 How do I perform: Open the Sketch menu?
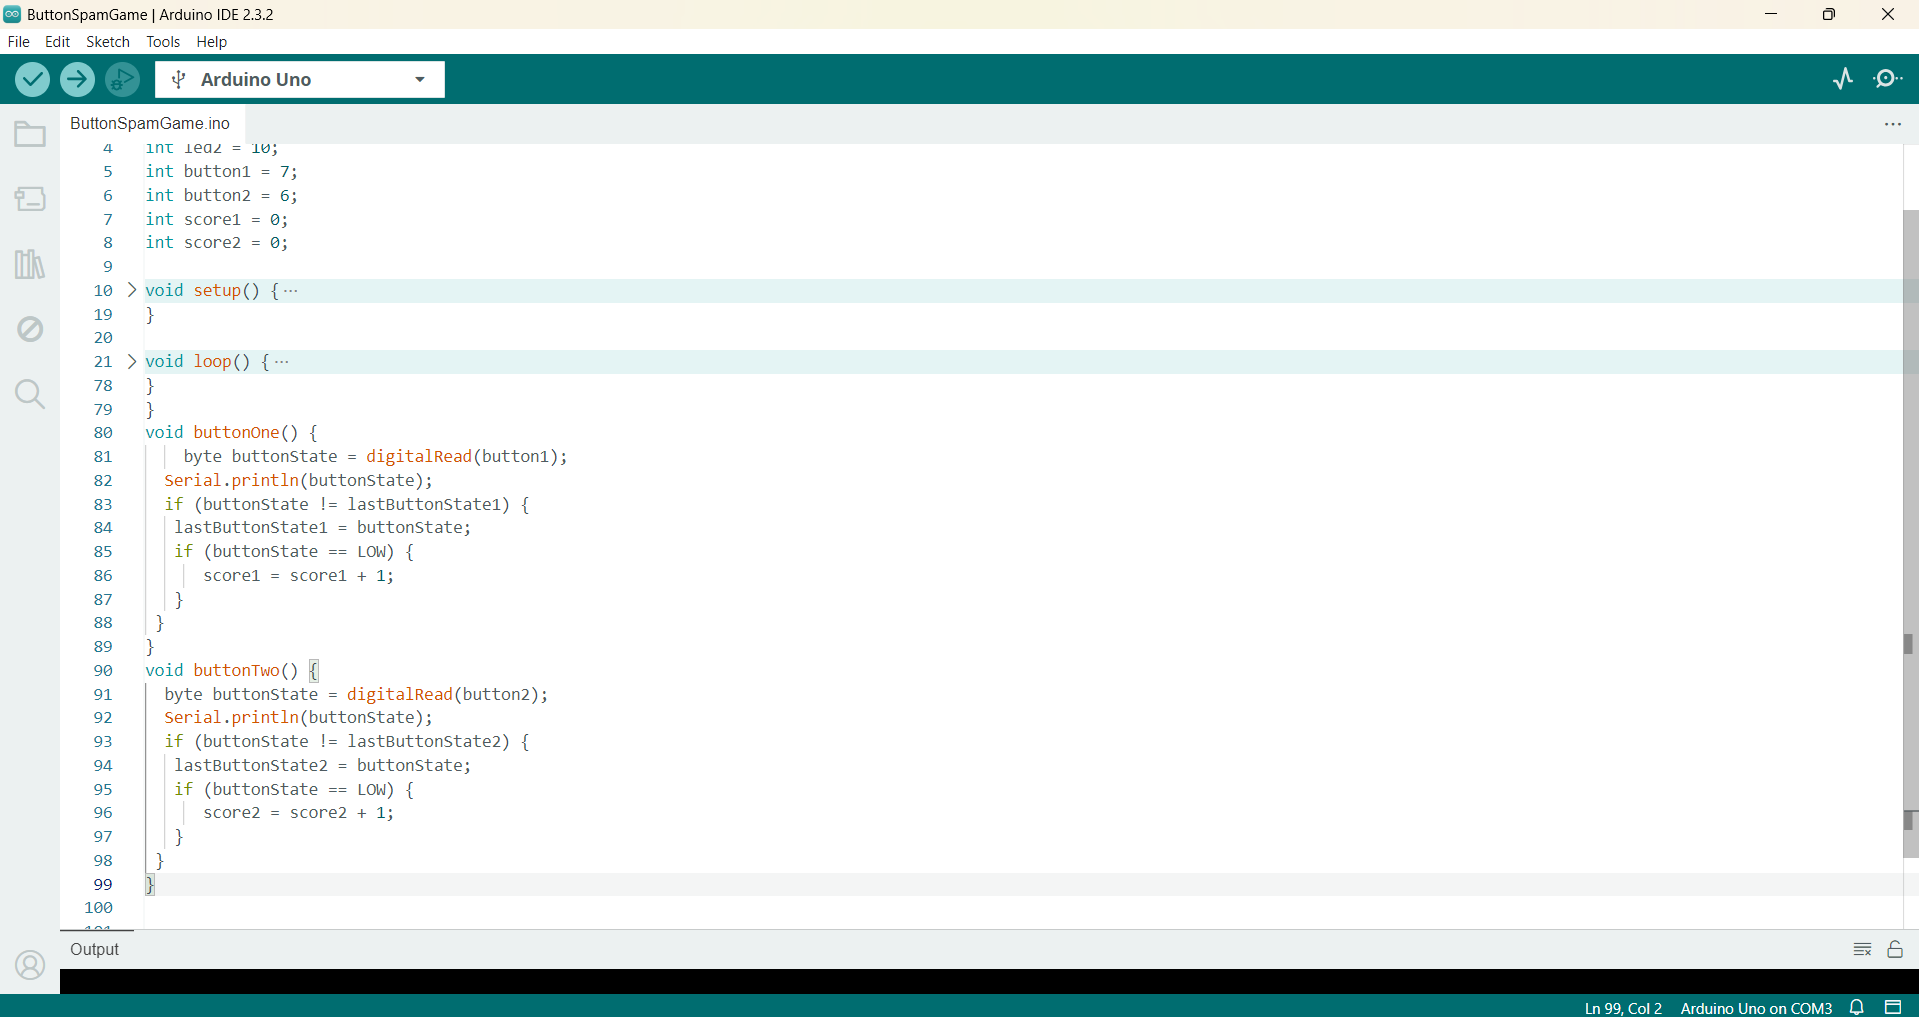tap(108, 42)
